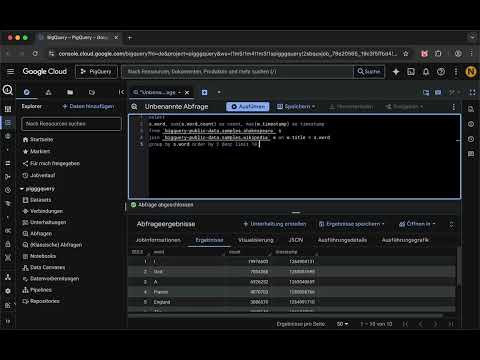480x360 pixels.
Task: Click the browser address bar URL
Action: 227,53
